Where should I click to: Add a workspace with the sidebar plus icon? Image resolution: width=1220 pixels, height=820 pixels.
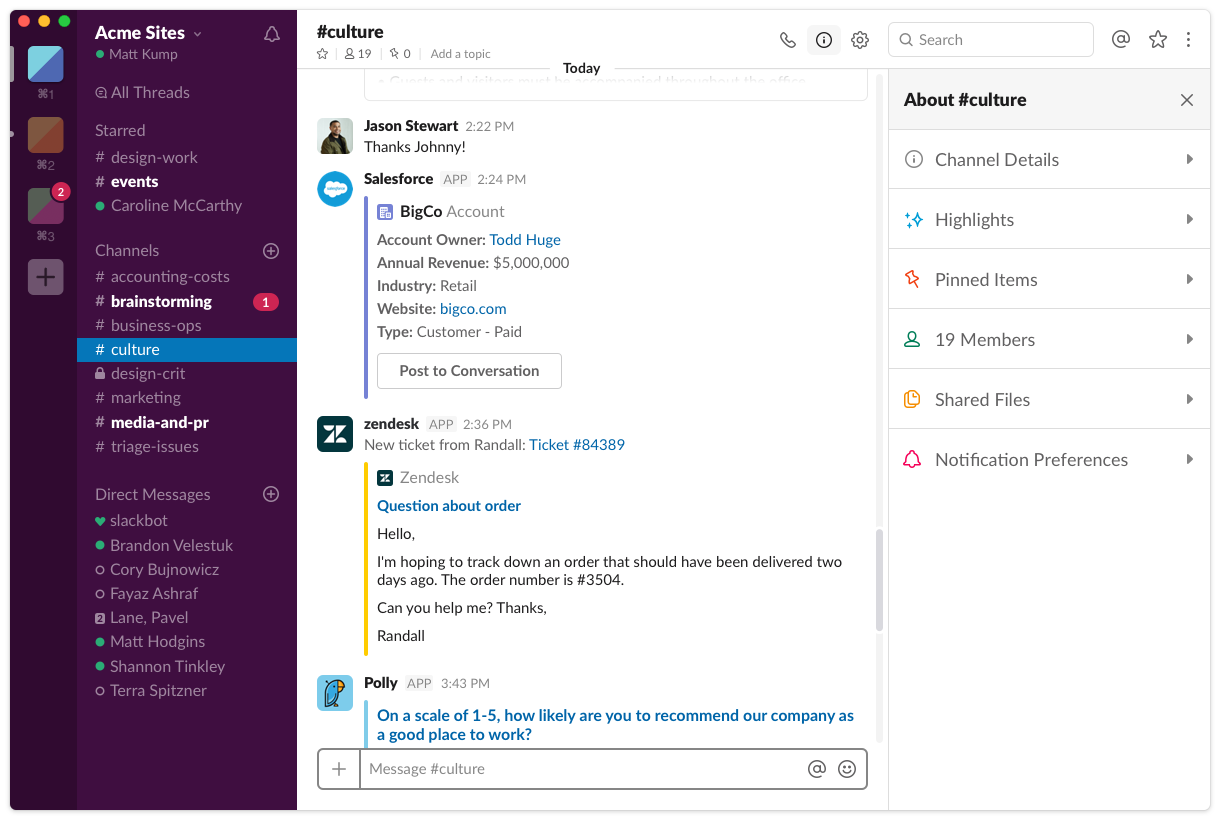[x=45, y=277]
